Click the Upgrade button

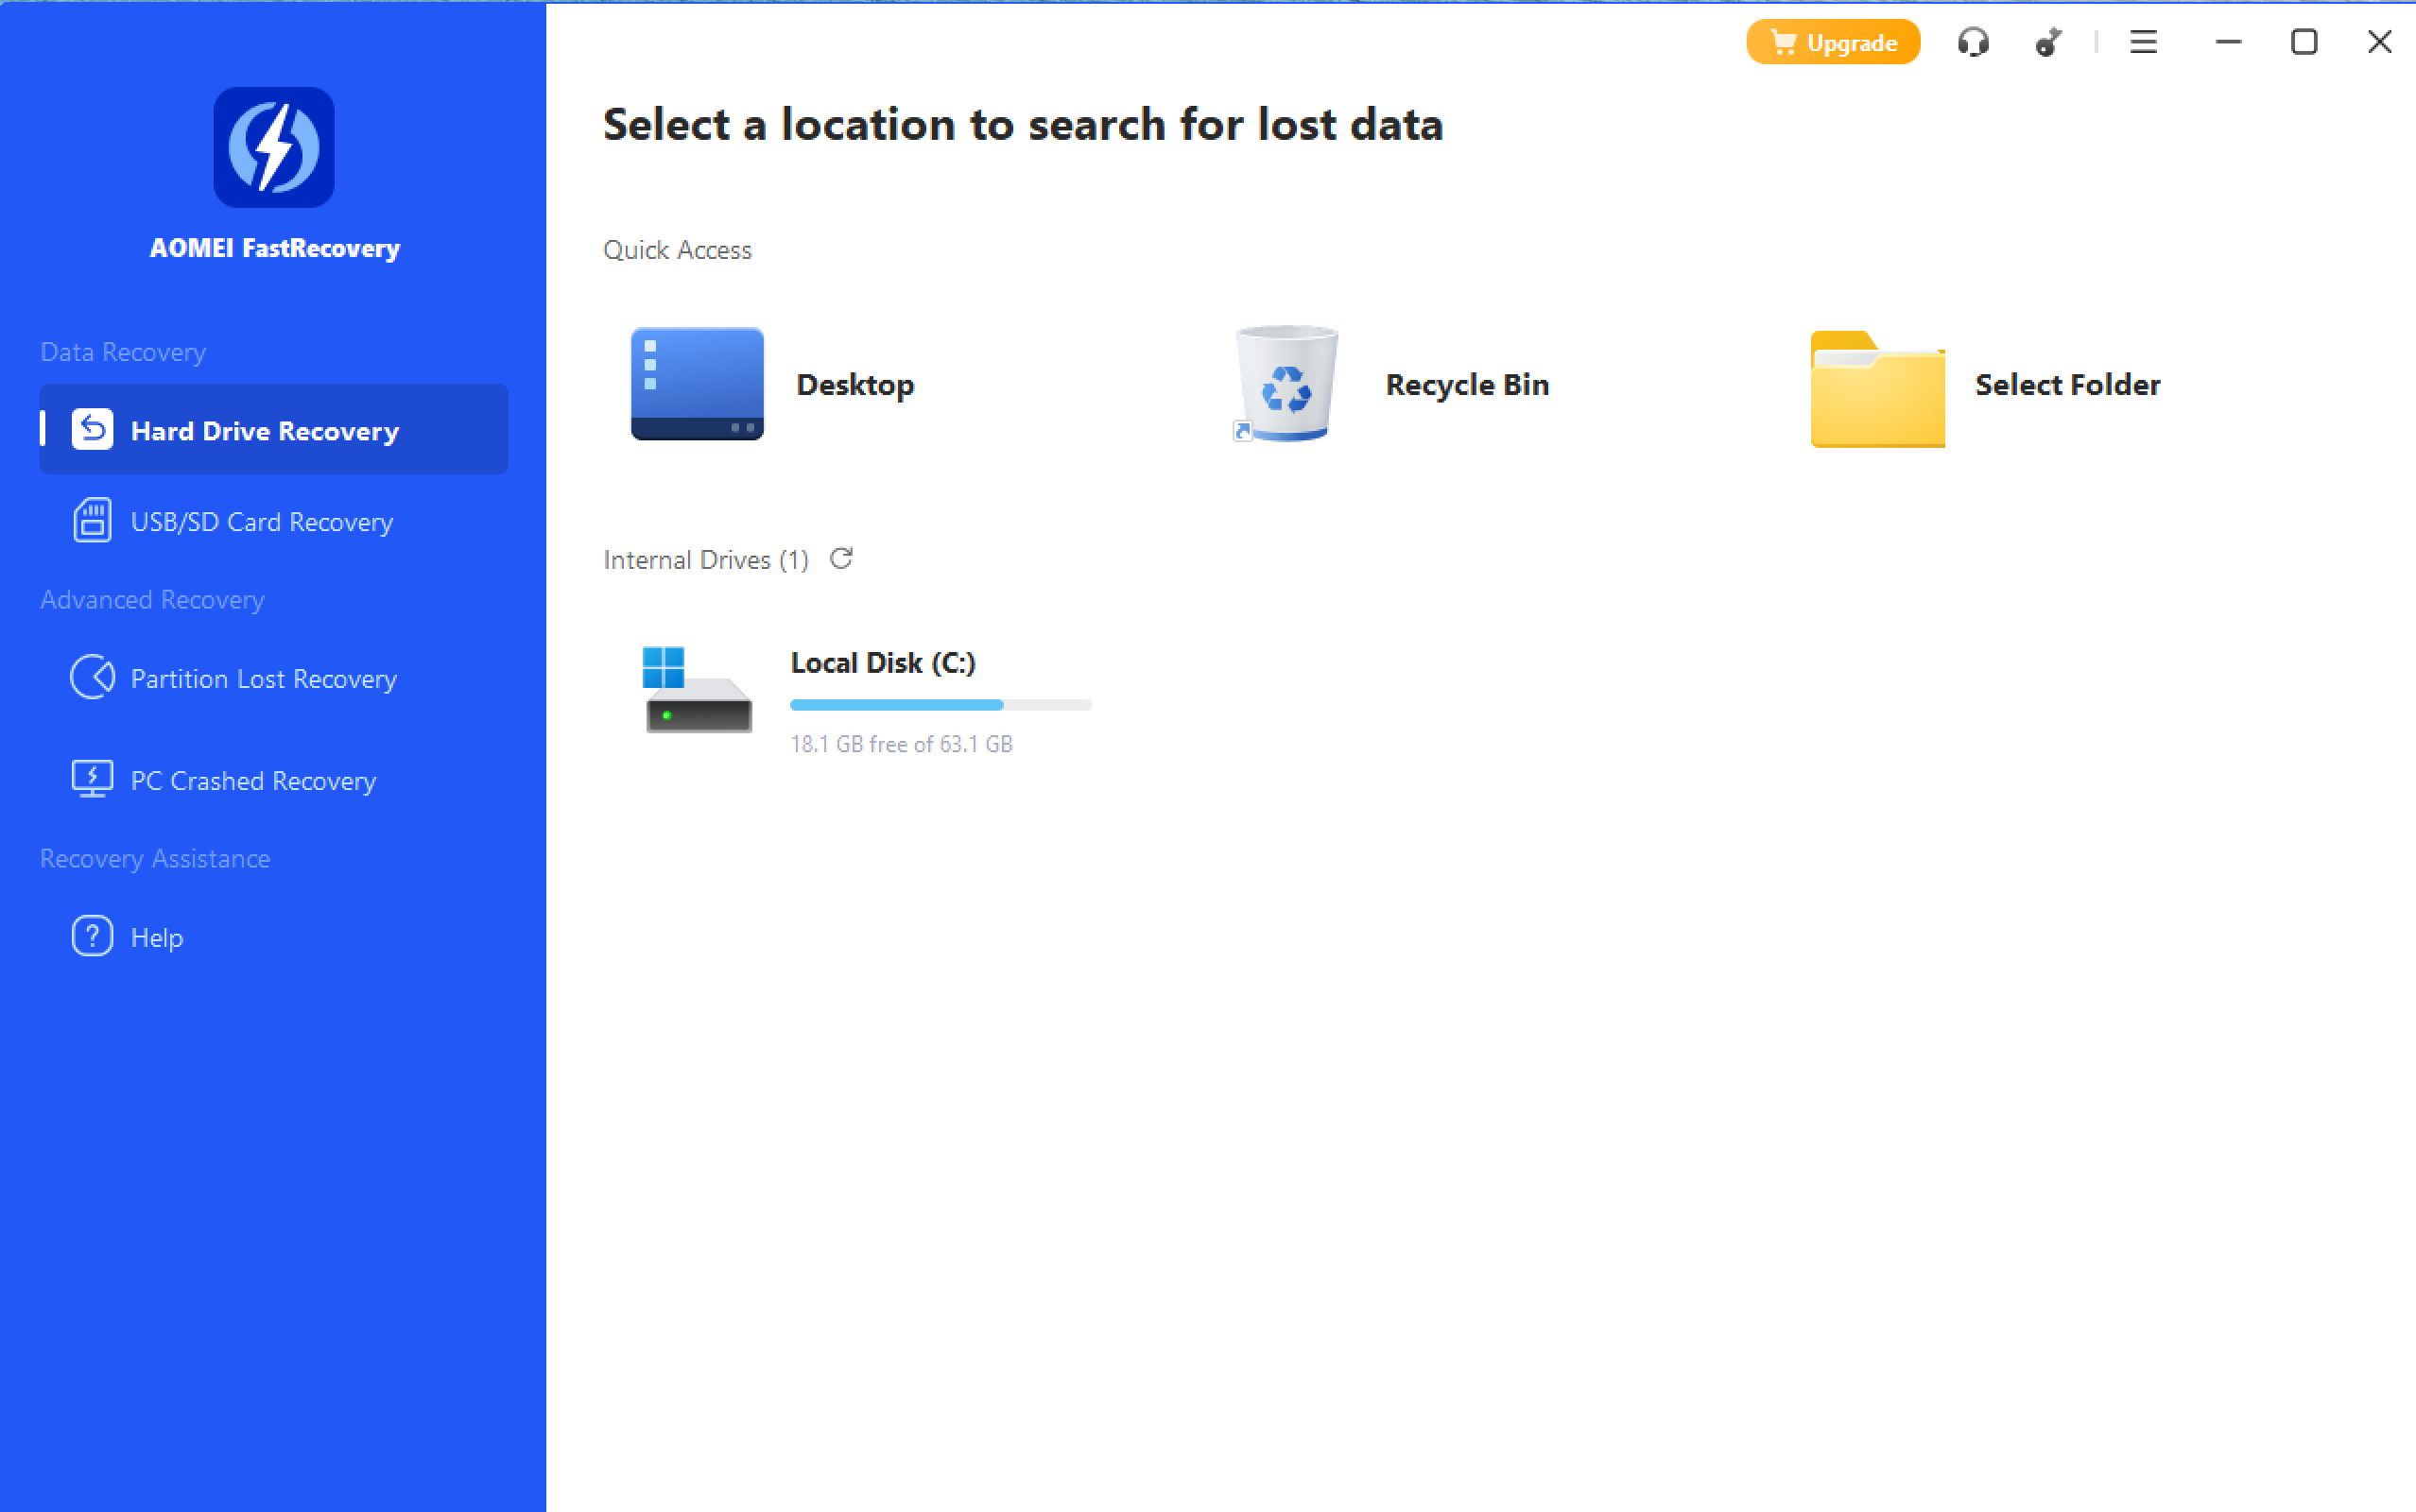tap(1833, 42)
